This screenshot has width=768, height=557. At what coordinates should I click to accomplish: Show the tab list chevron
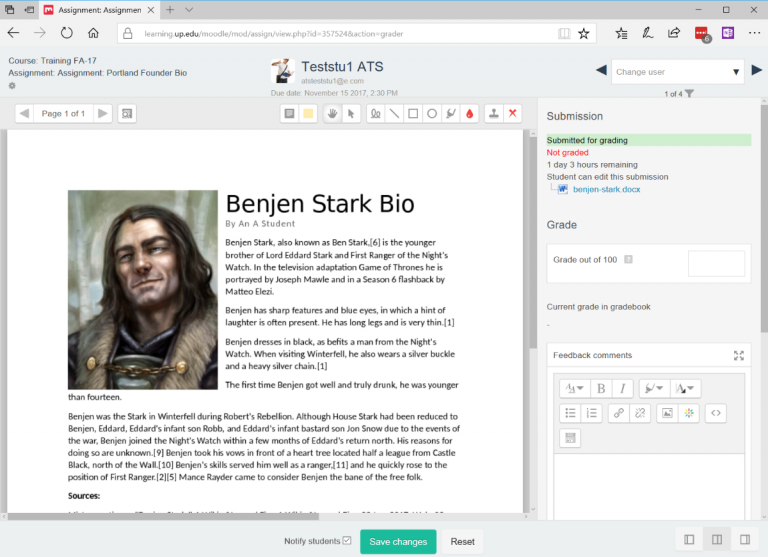(189, 10)
